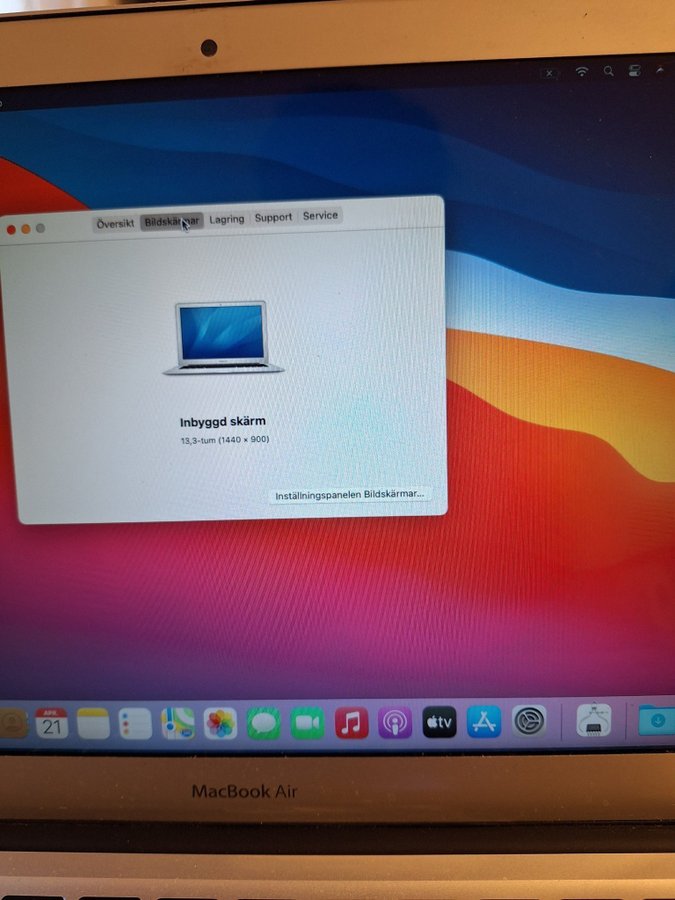Image resolution: width=675 pixels, height=900 pixels.
Task: Launch App Store from the Dock
Action: [484, 721]
